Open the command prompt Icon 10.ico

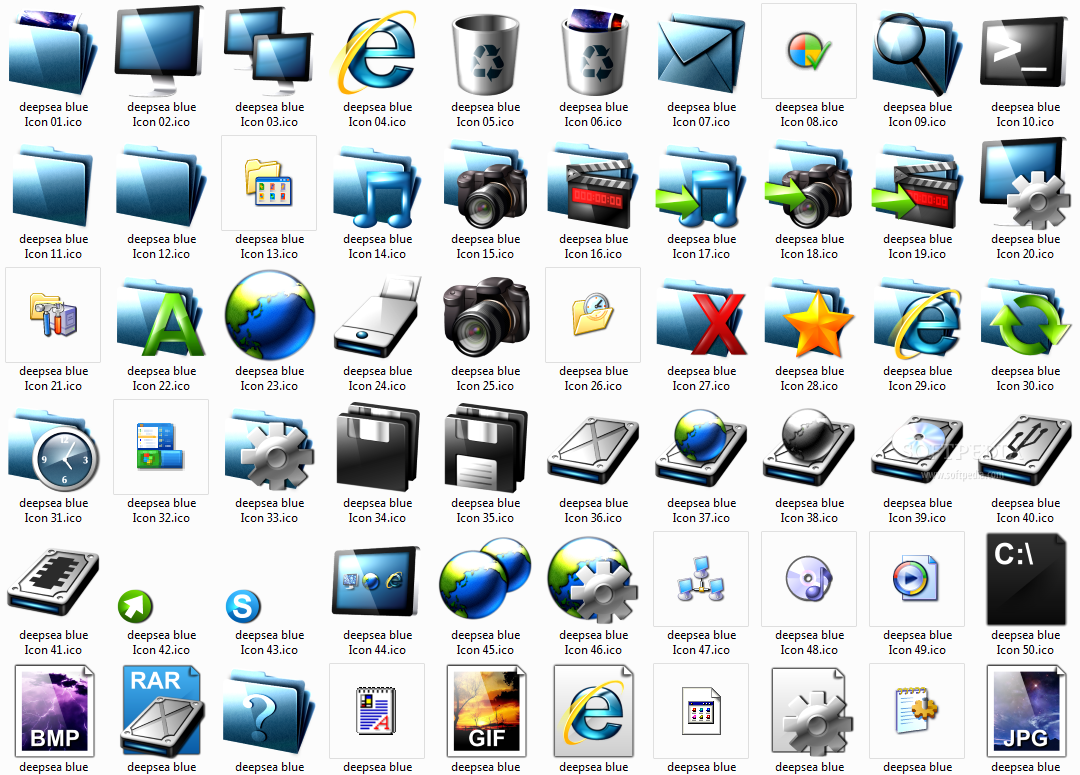point(1024,54)
